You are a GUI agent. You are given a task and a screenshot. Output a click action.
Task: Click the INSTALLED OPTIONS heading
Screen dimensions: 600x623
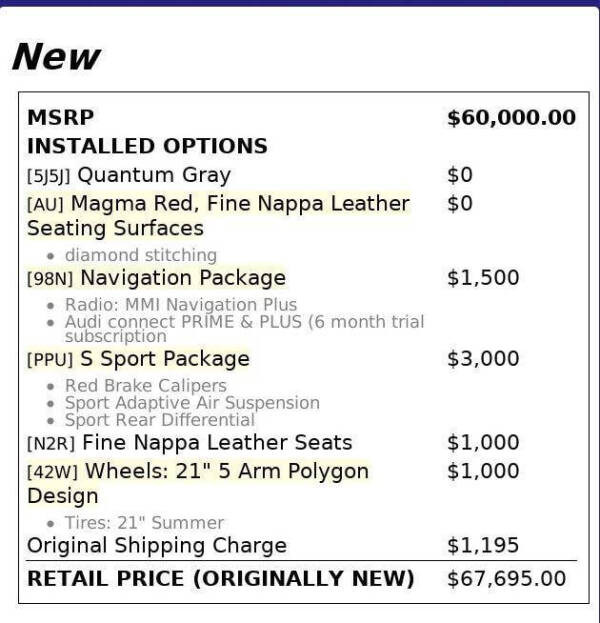pos(147,146)
